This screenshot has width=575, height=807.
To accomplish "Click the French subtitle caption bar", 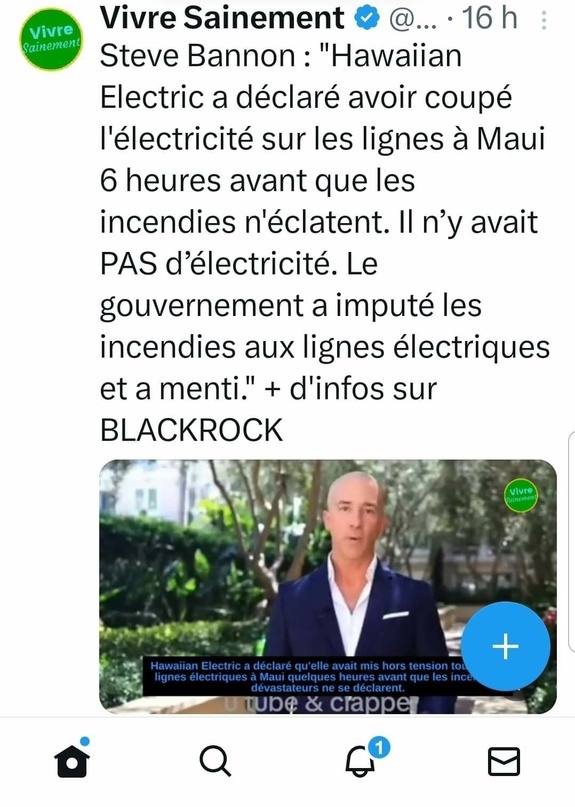I will pos(309,677).
